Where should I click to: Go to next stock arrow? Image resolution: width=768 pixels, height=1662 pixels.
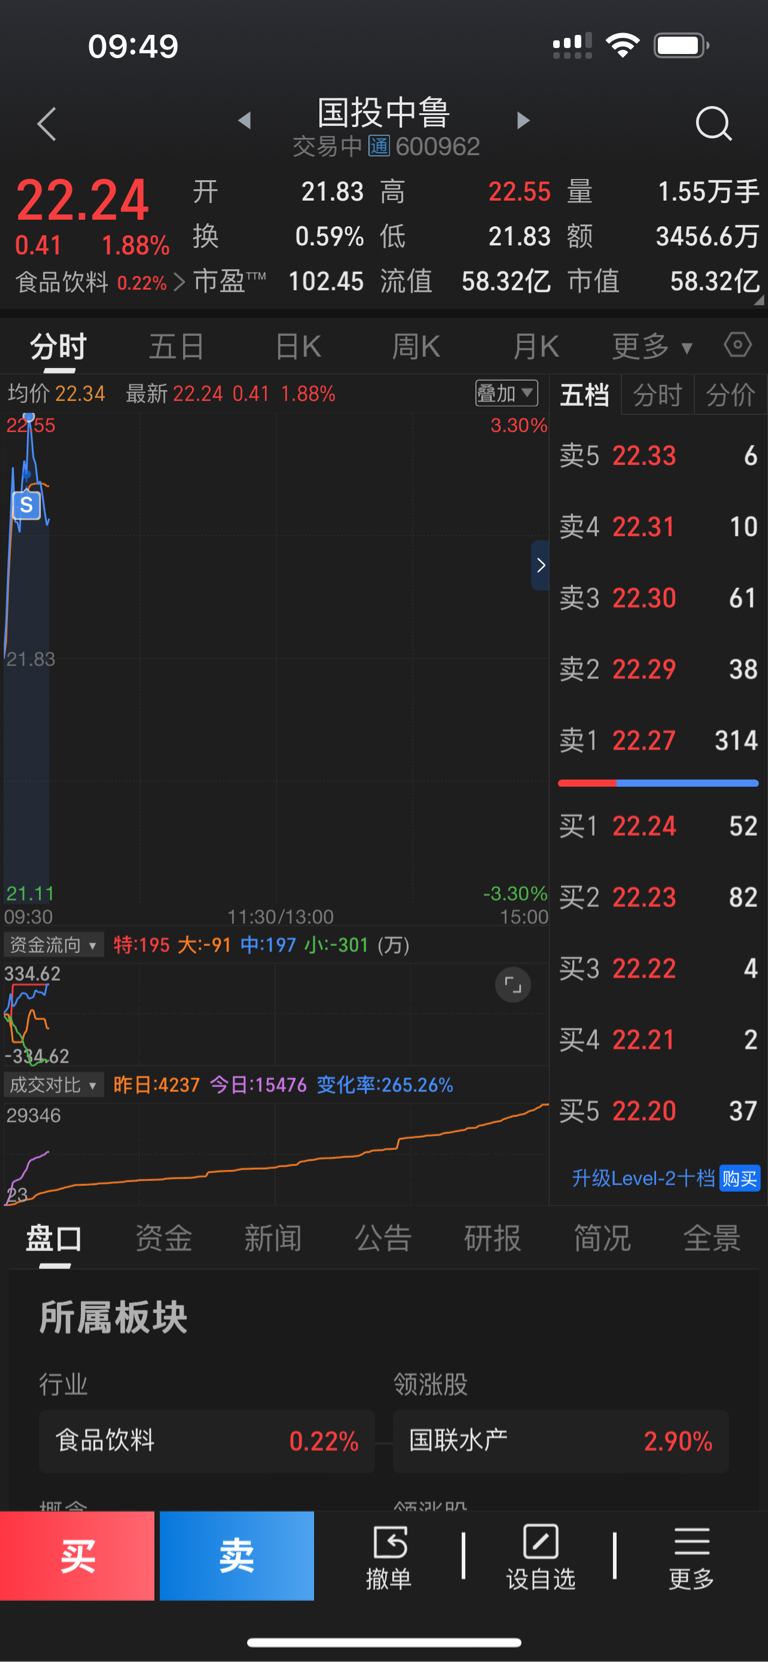point(523,120)
